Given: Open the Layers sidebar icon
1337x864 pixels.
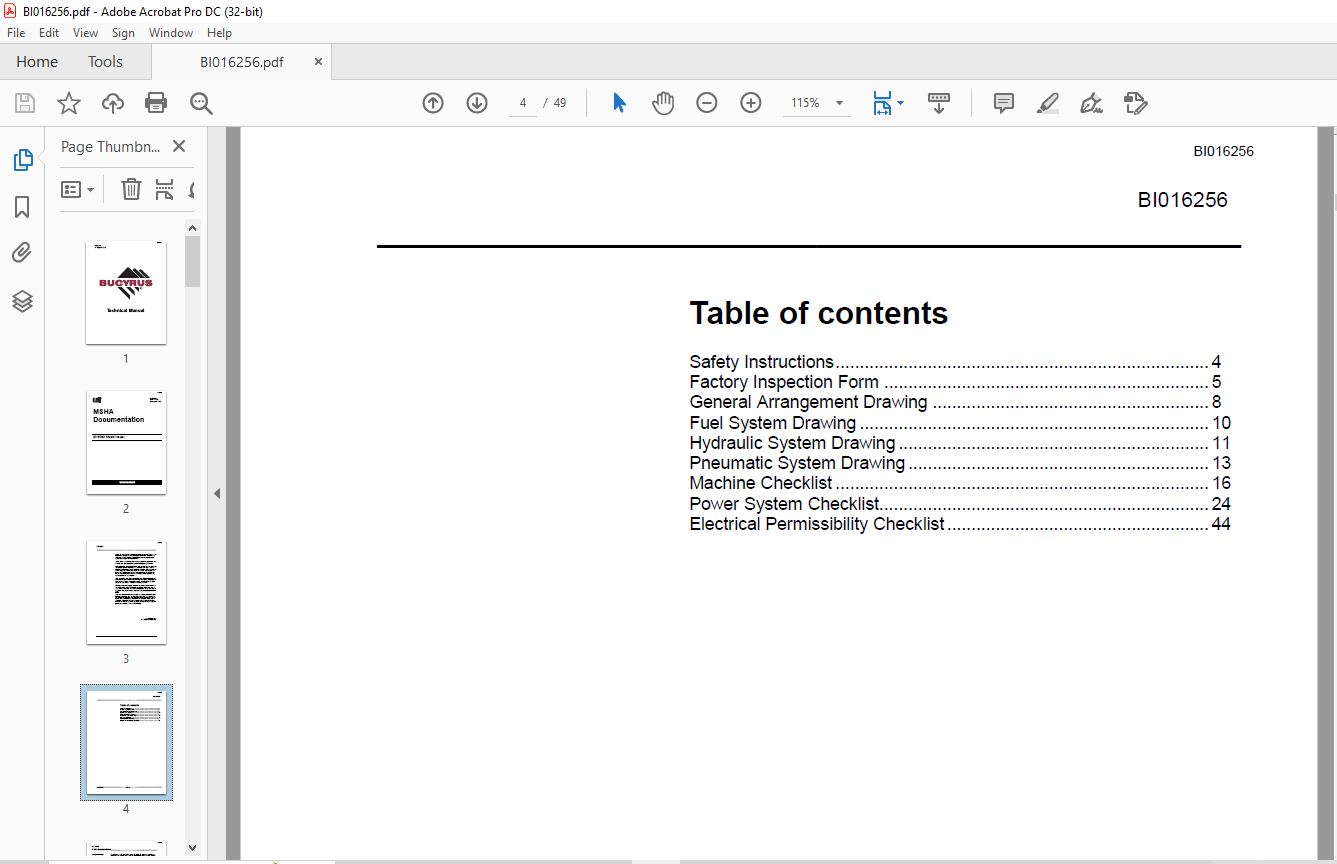Looking at the screenshot, I should click(22, 301).
